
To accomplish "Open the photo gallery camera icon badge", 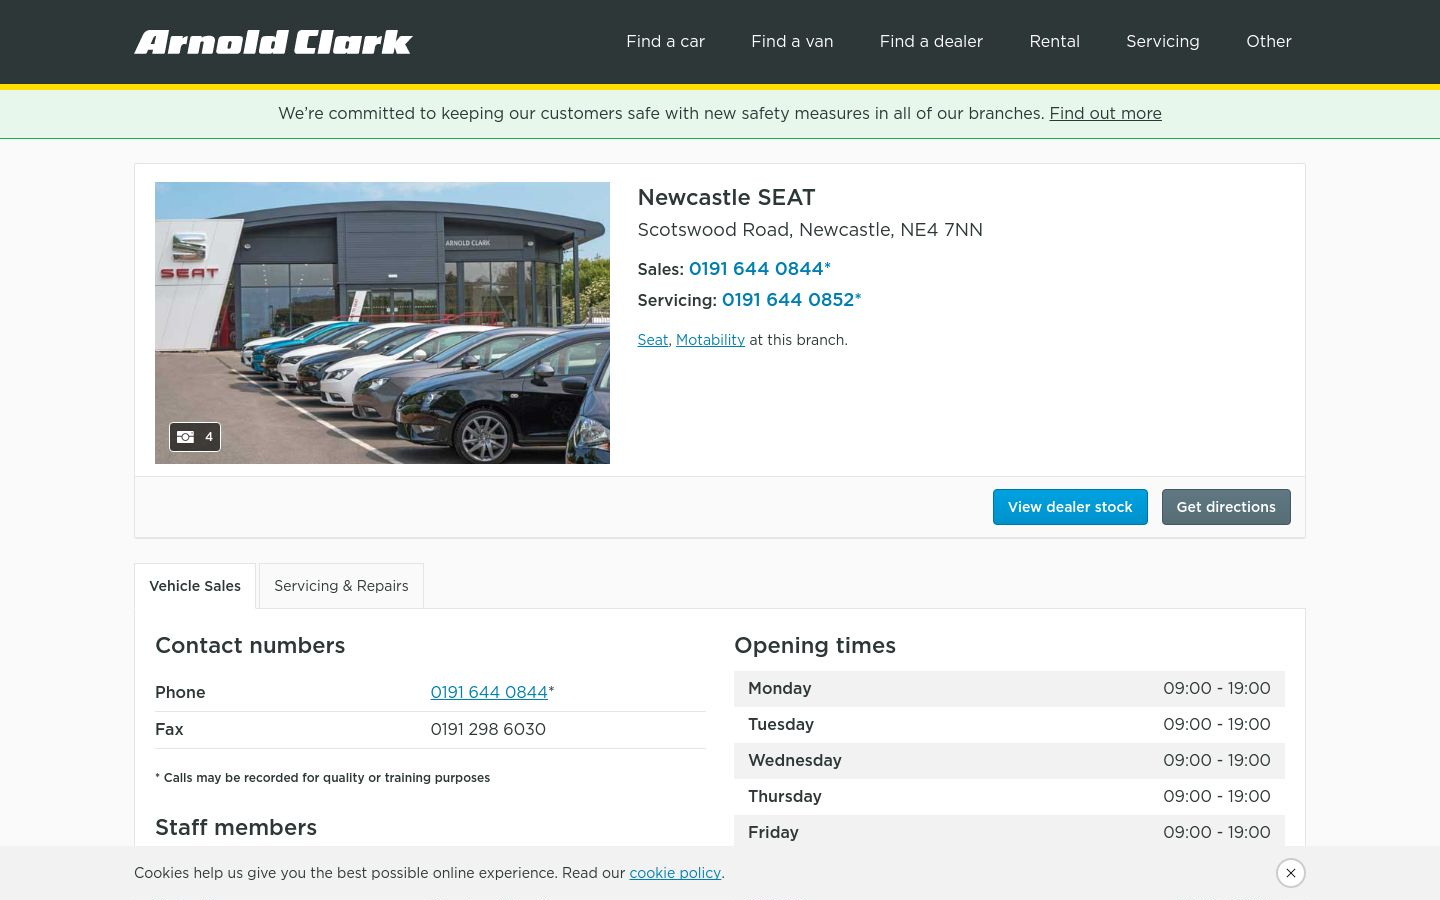I will pos(195,437).
